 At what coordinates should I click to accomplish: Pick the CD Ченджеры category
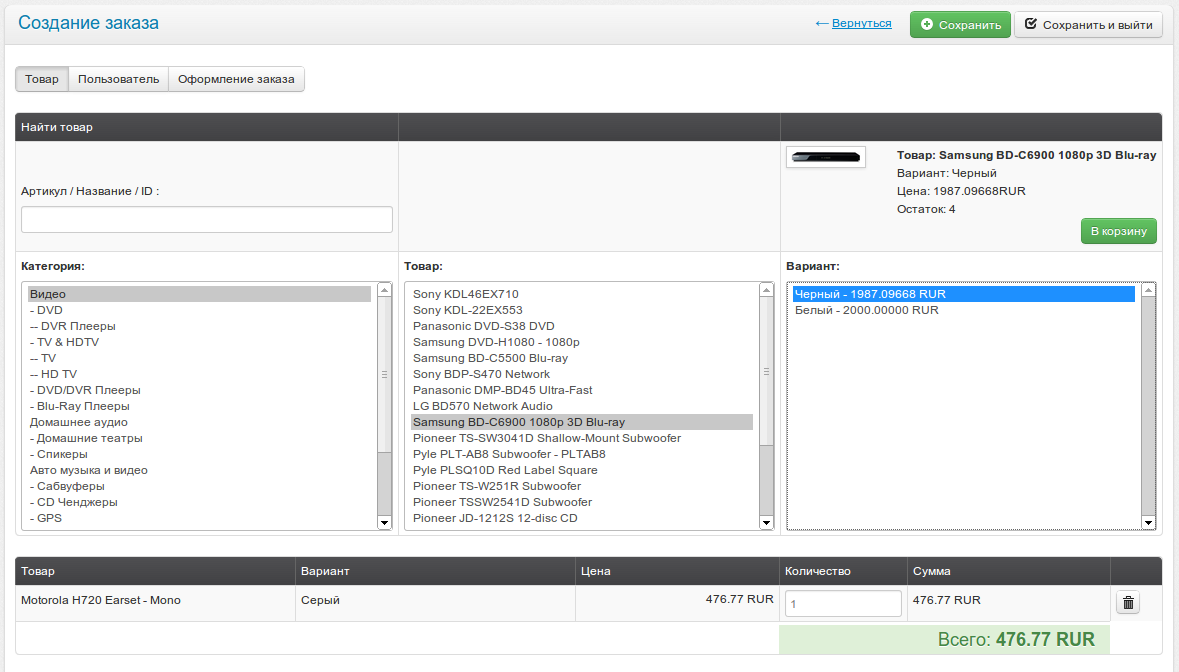199,502
